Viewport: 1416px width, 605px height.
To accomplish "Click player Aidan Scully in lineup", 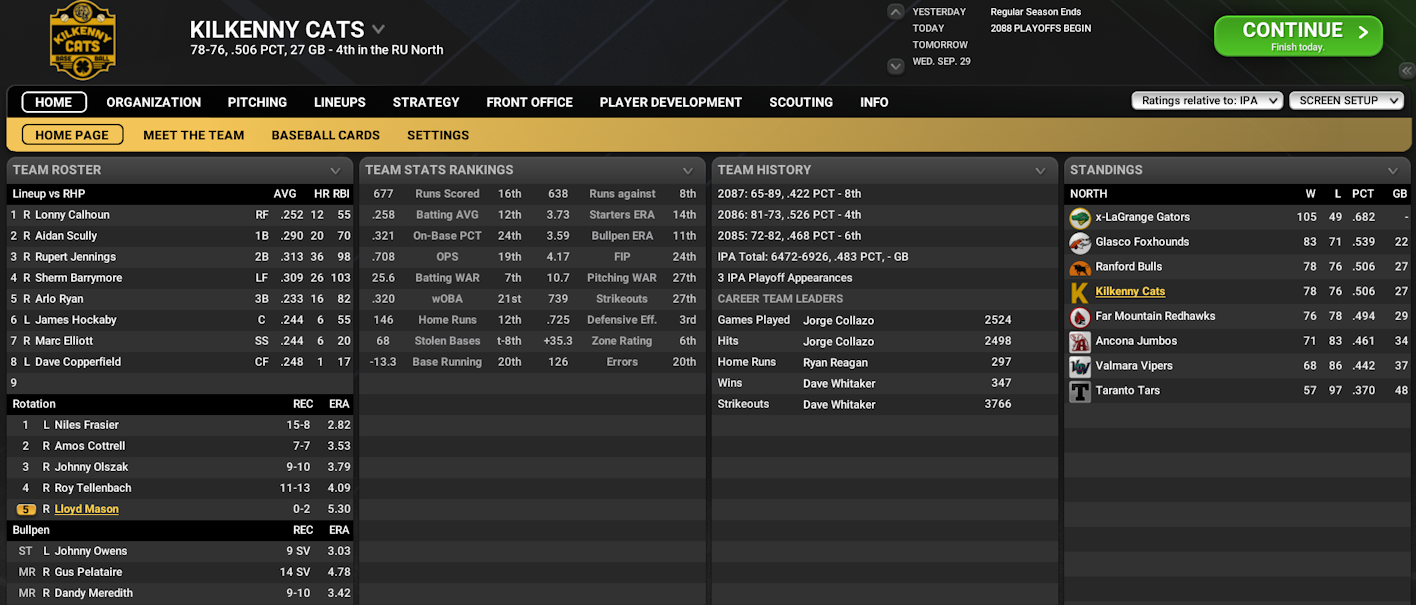I will [x=66, y=236].
